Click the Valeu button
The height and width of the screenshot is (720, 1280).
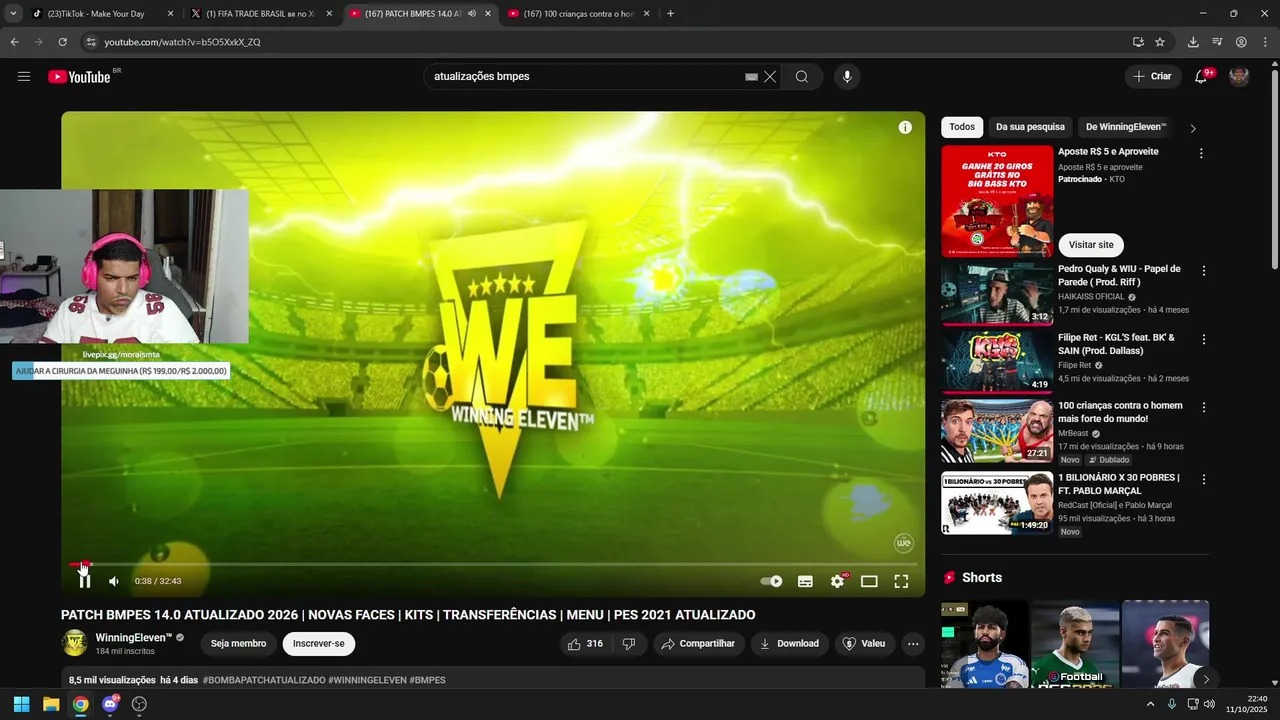coord(864,644)
